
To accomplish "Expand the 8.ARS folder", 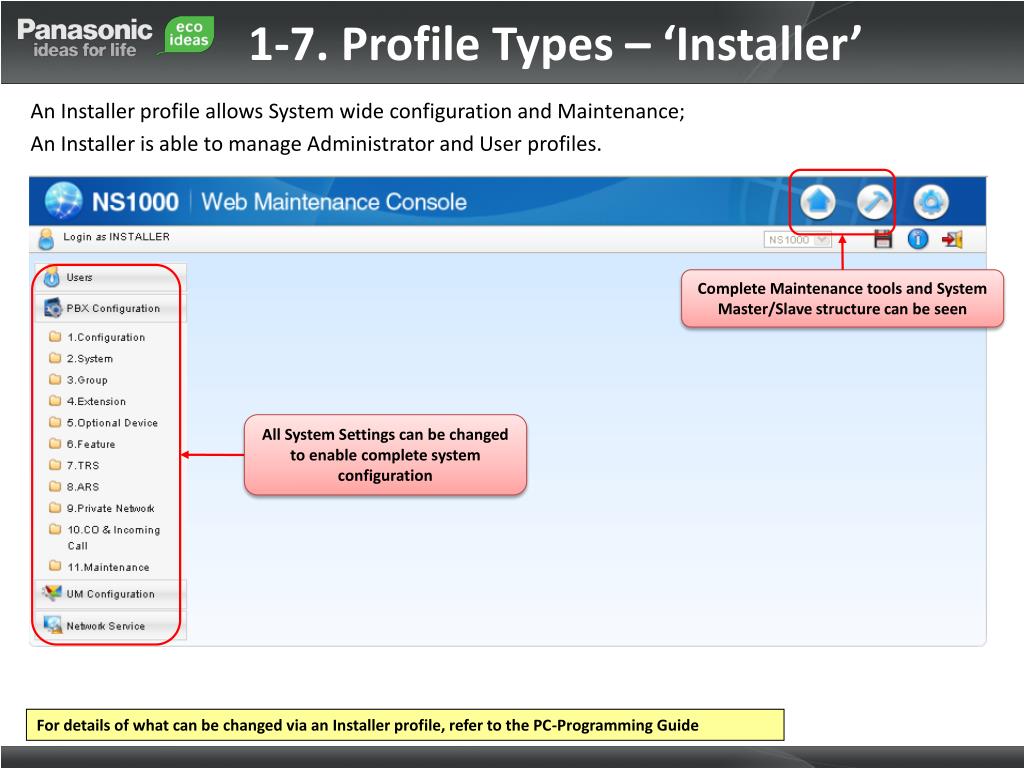I will 75,487.
